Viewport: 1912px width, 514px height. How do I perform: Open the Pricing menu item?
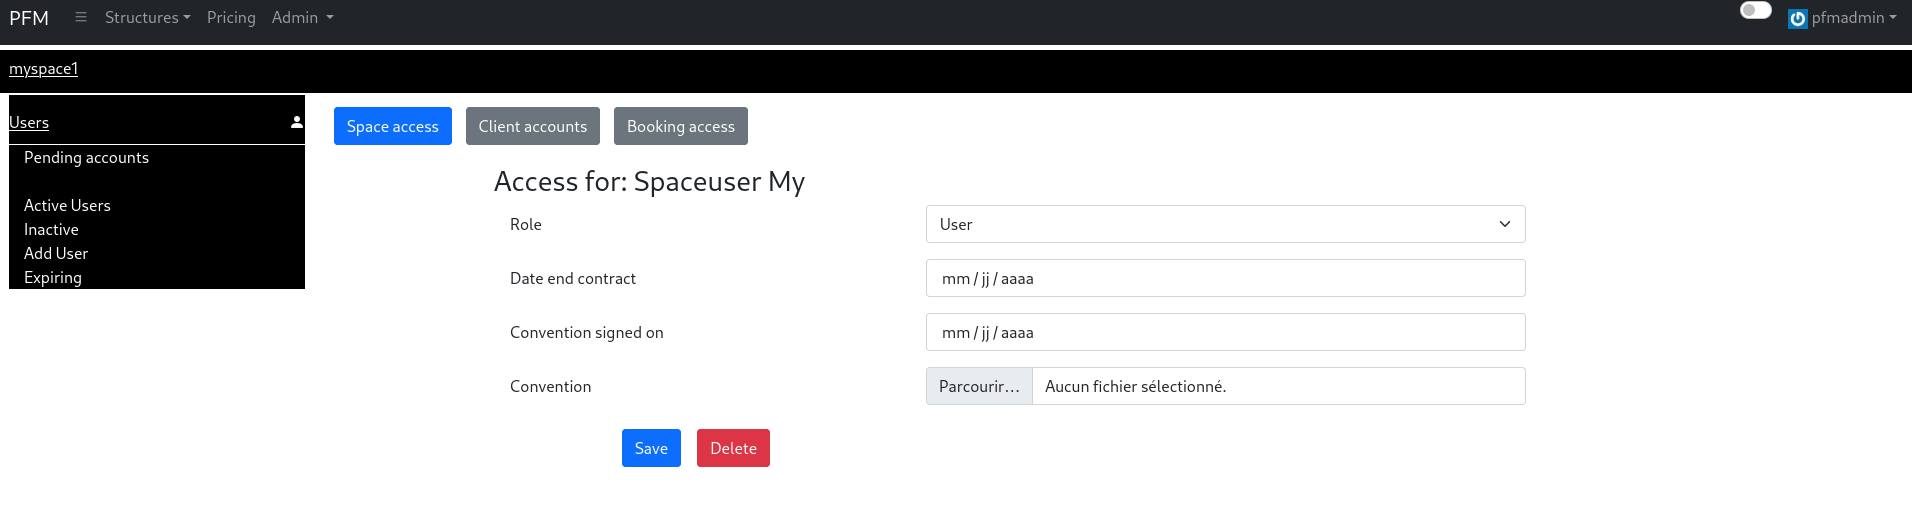(x=231, y=18)
